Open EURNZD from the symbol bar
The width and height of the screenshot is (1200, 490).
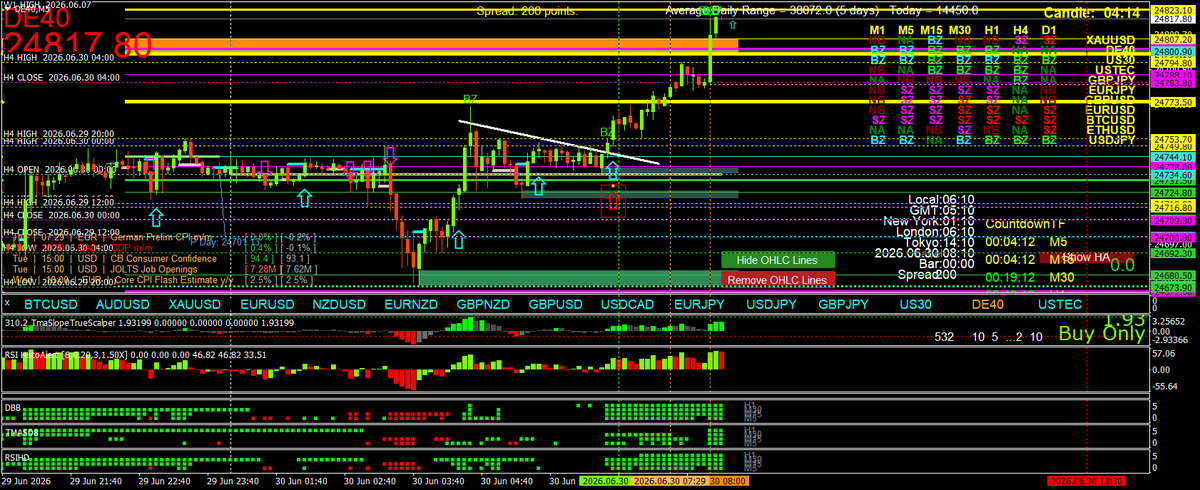click(411, 303)
